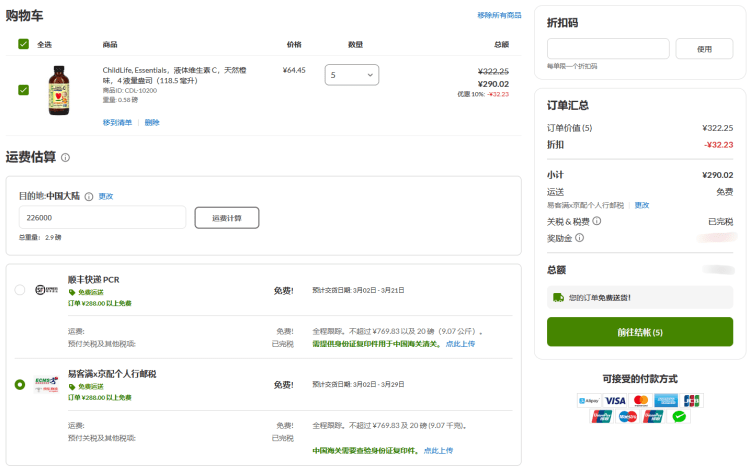The height and width of the screenshot is (472, 750).
Task: Click the 每单限一个折扣码 note
Action: click(572, 66)
